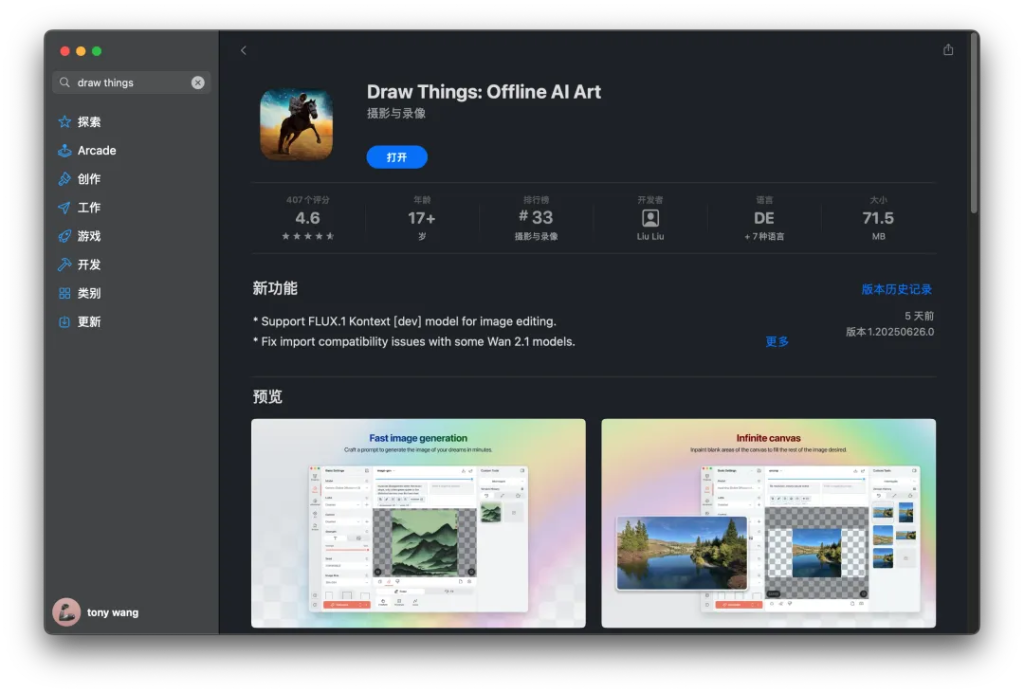Click the Draw Things: Offline AI Art title
The width and height of the screenshot is (1024, 693).
[484, 91]
